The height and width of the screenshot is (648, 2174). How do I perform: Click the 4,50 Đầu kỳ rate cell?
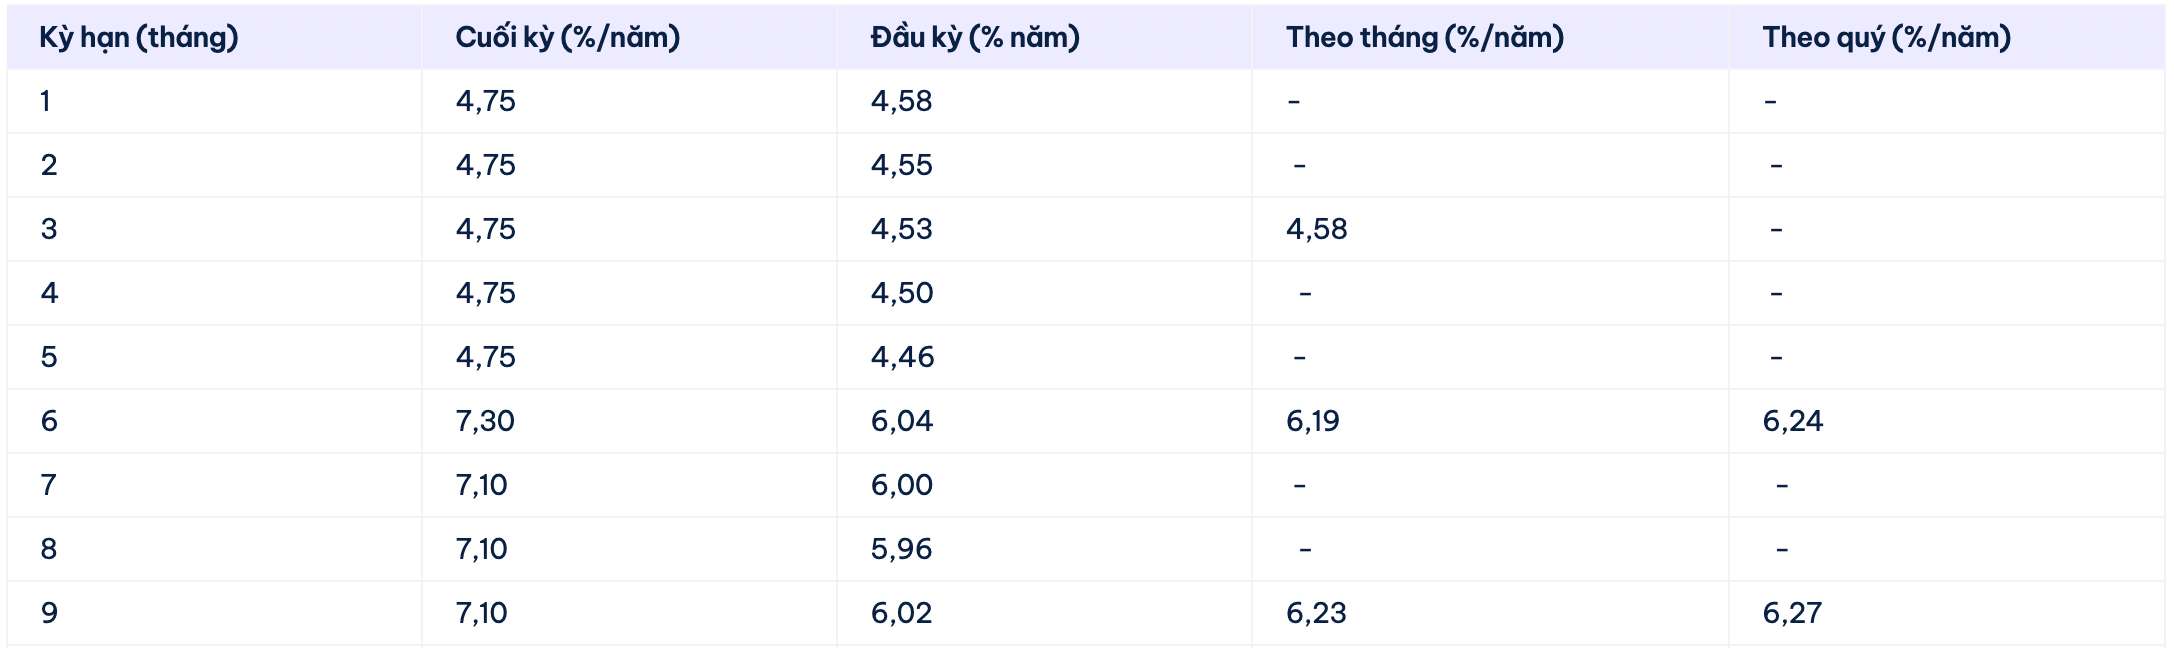[x=901, y=293]
